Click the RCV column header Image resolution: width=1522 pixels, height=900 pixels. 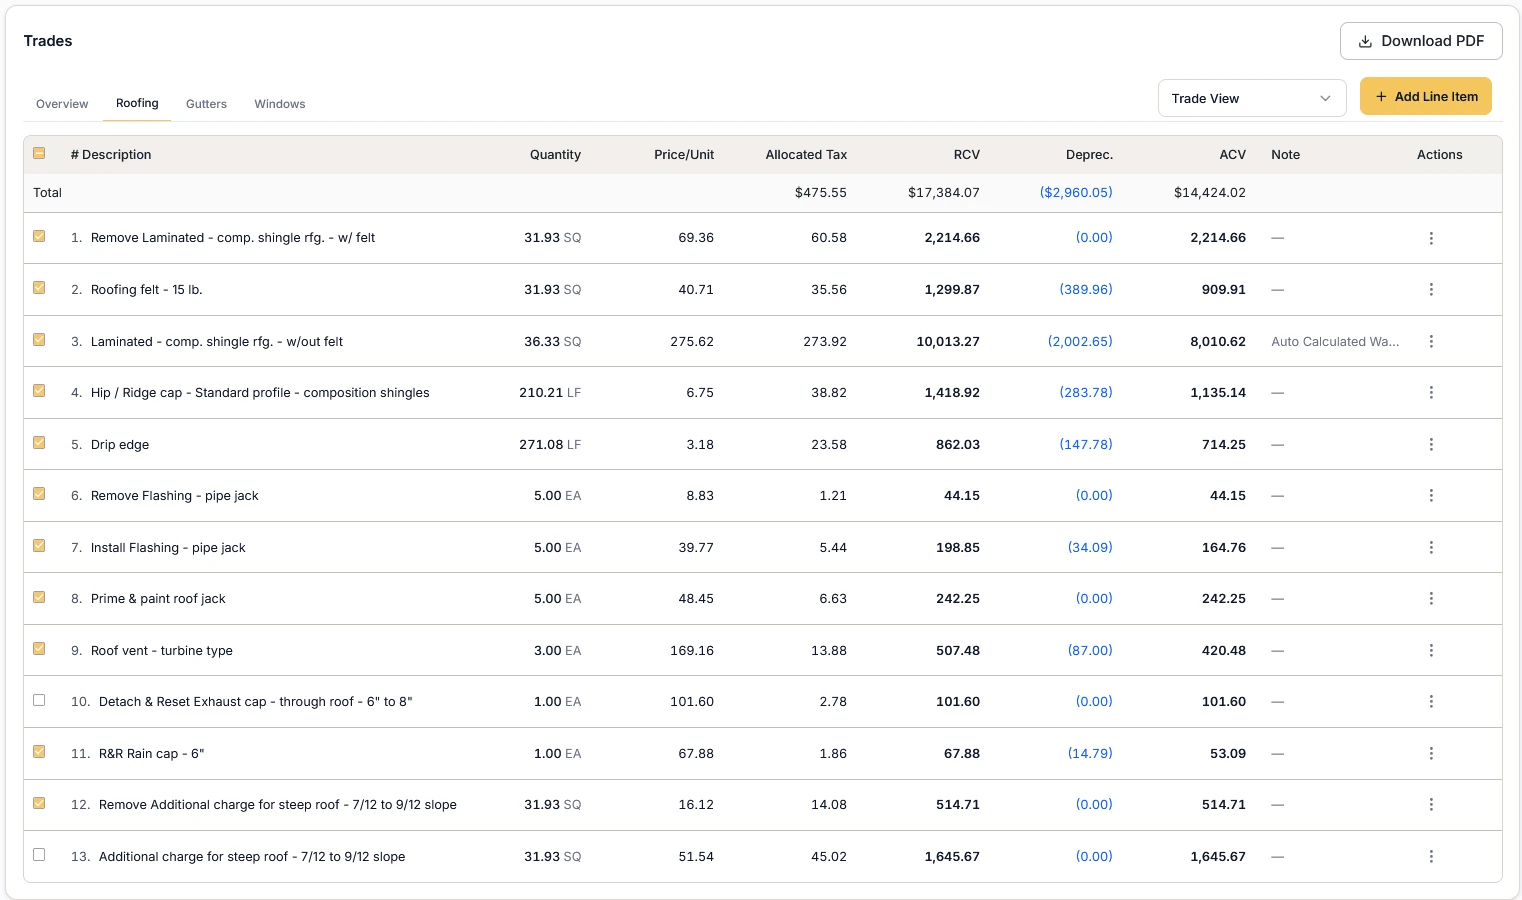click(x=967, y=155)
